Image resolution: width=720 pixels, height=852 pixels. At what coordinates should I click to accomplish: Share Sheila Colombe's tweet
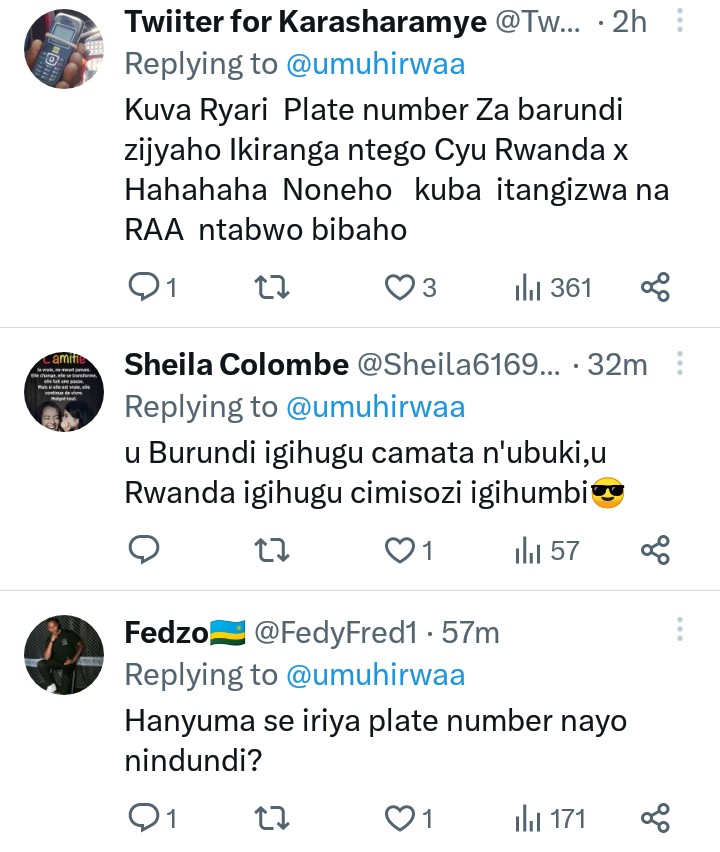coord(654,550)
